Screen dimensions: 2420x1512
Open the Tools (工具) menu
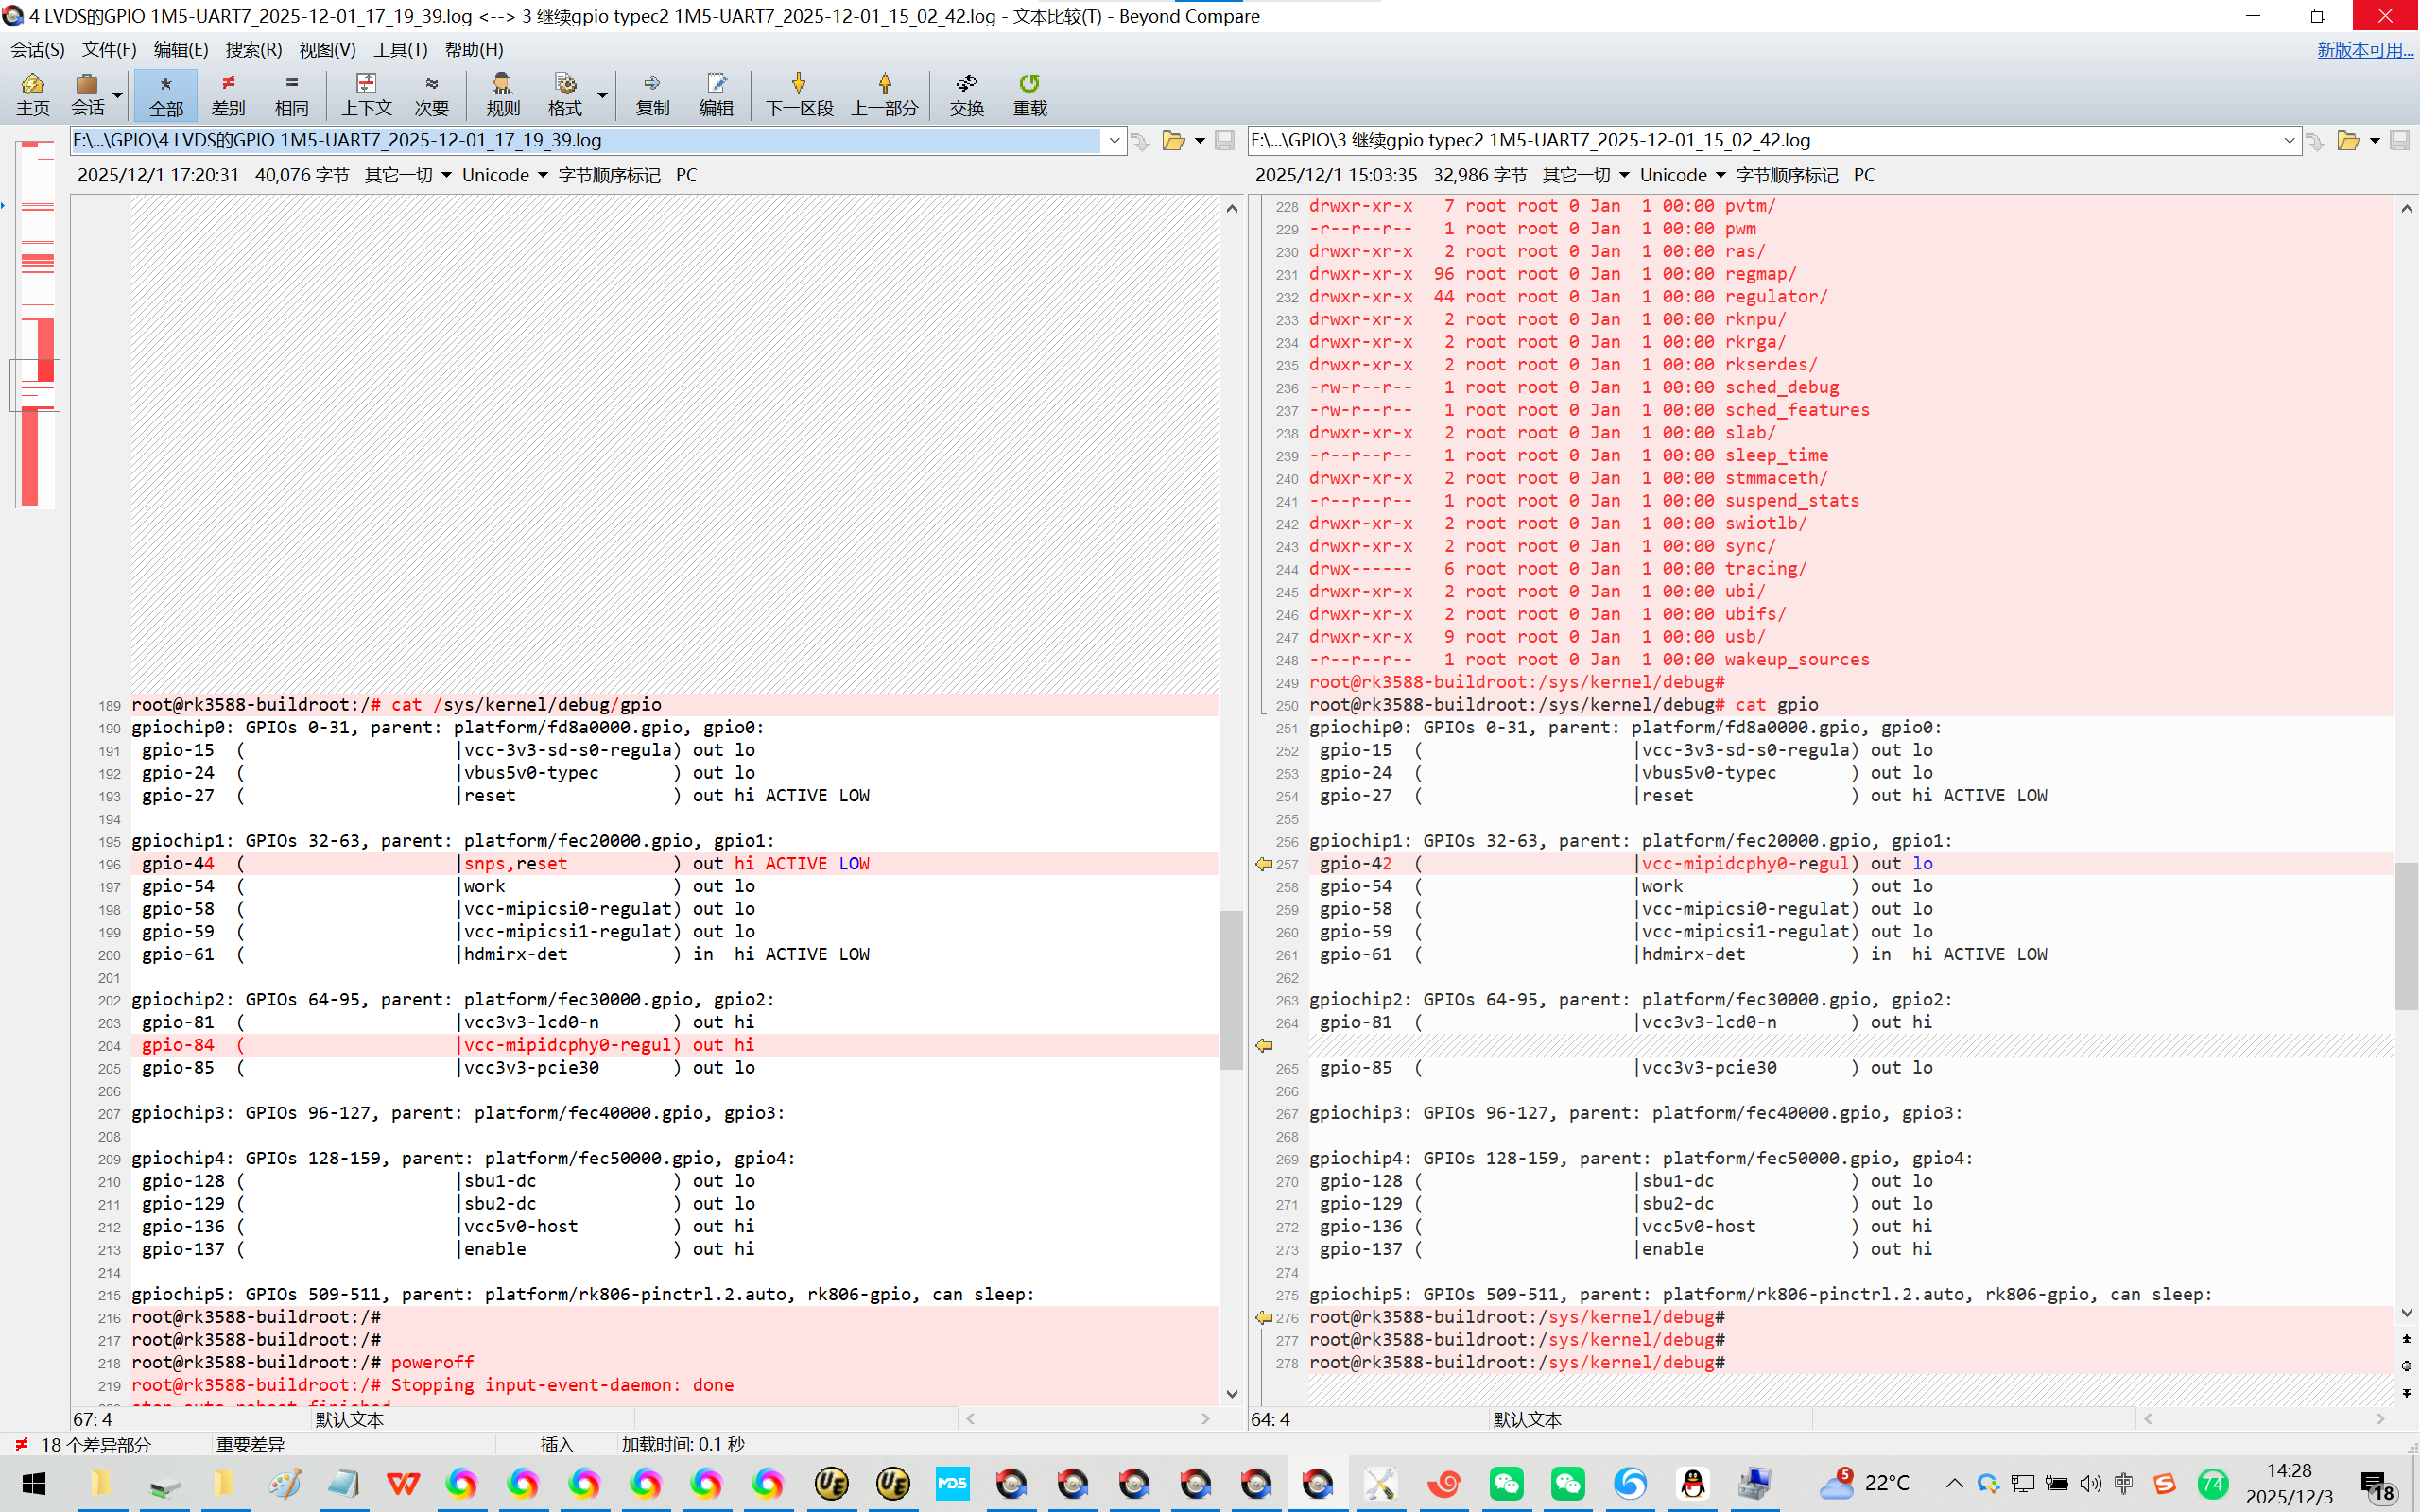click(400, 49)
